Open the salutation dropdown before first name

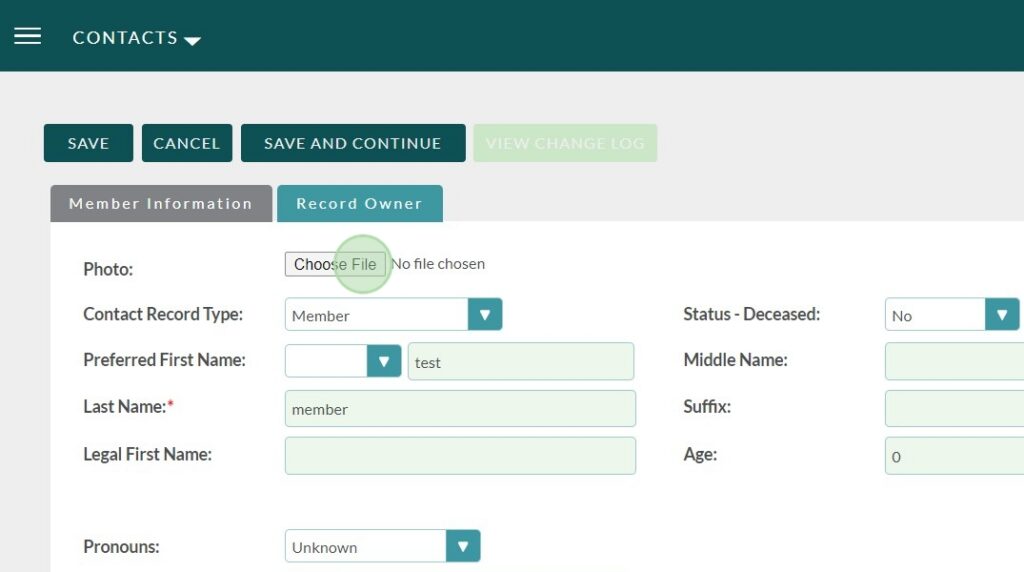click(x=383, y=361)
